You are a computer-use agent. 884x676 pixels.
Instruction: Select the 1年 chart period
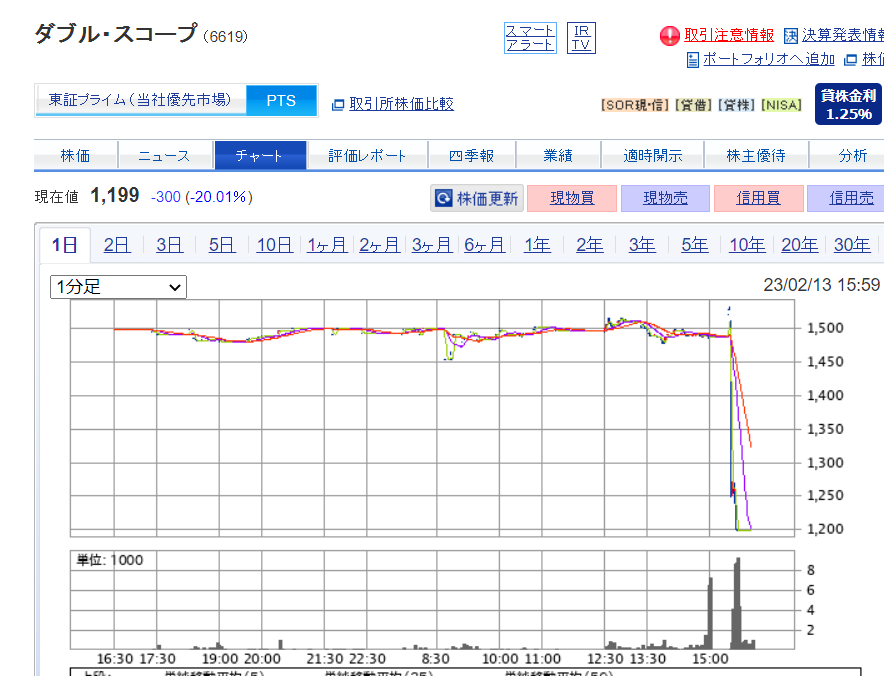click(537, 245)
